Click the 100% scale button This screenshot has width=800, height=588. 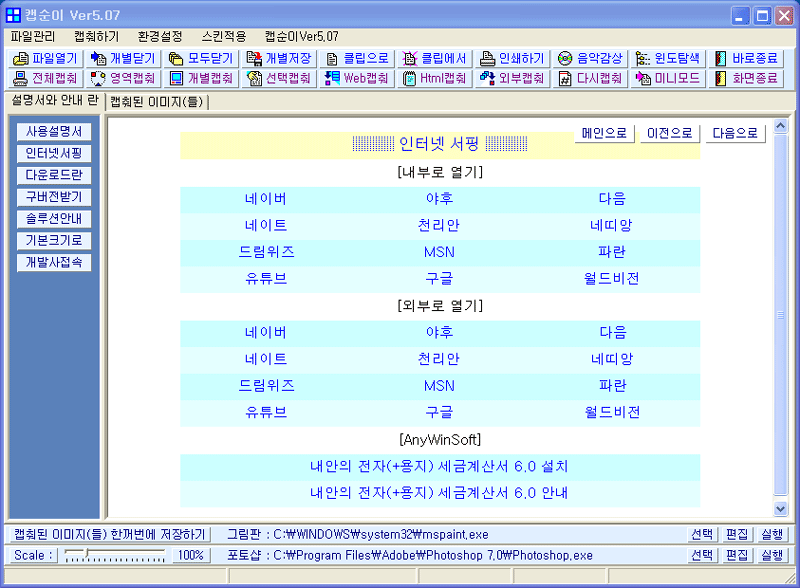point(191,555)
